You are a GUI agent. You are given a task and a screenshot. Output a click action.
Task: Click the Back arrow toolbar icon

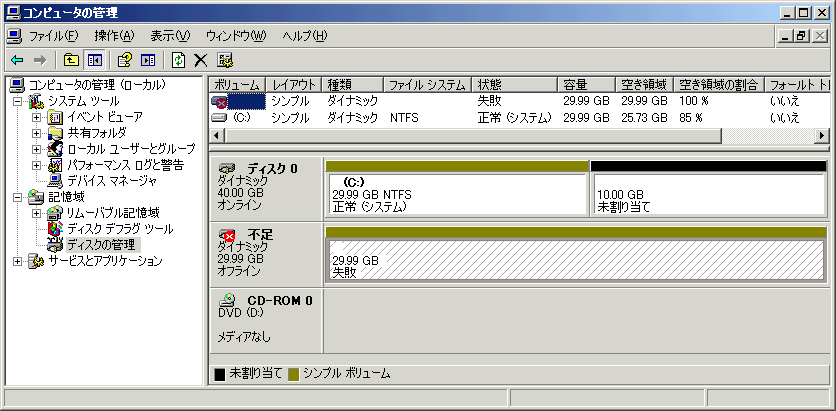17,60
